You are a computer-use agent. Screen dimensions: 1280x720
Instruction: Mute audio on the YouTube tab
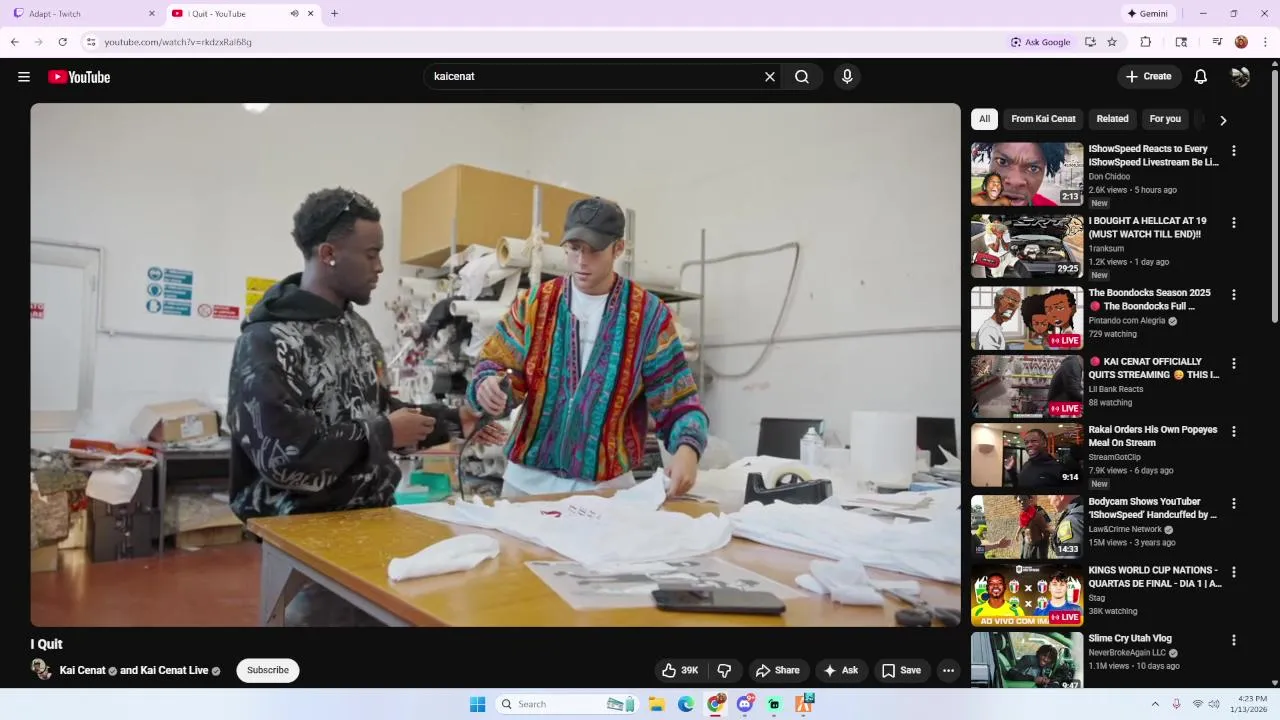click(x=294, y=14)
